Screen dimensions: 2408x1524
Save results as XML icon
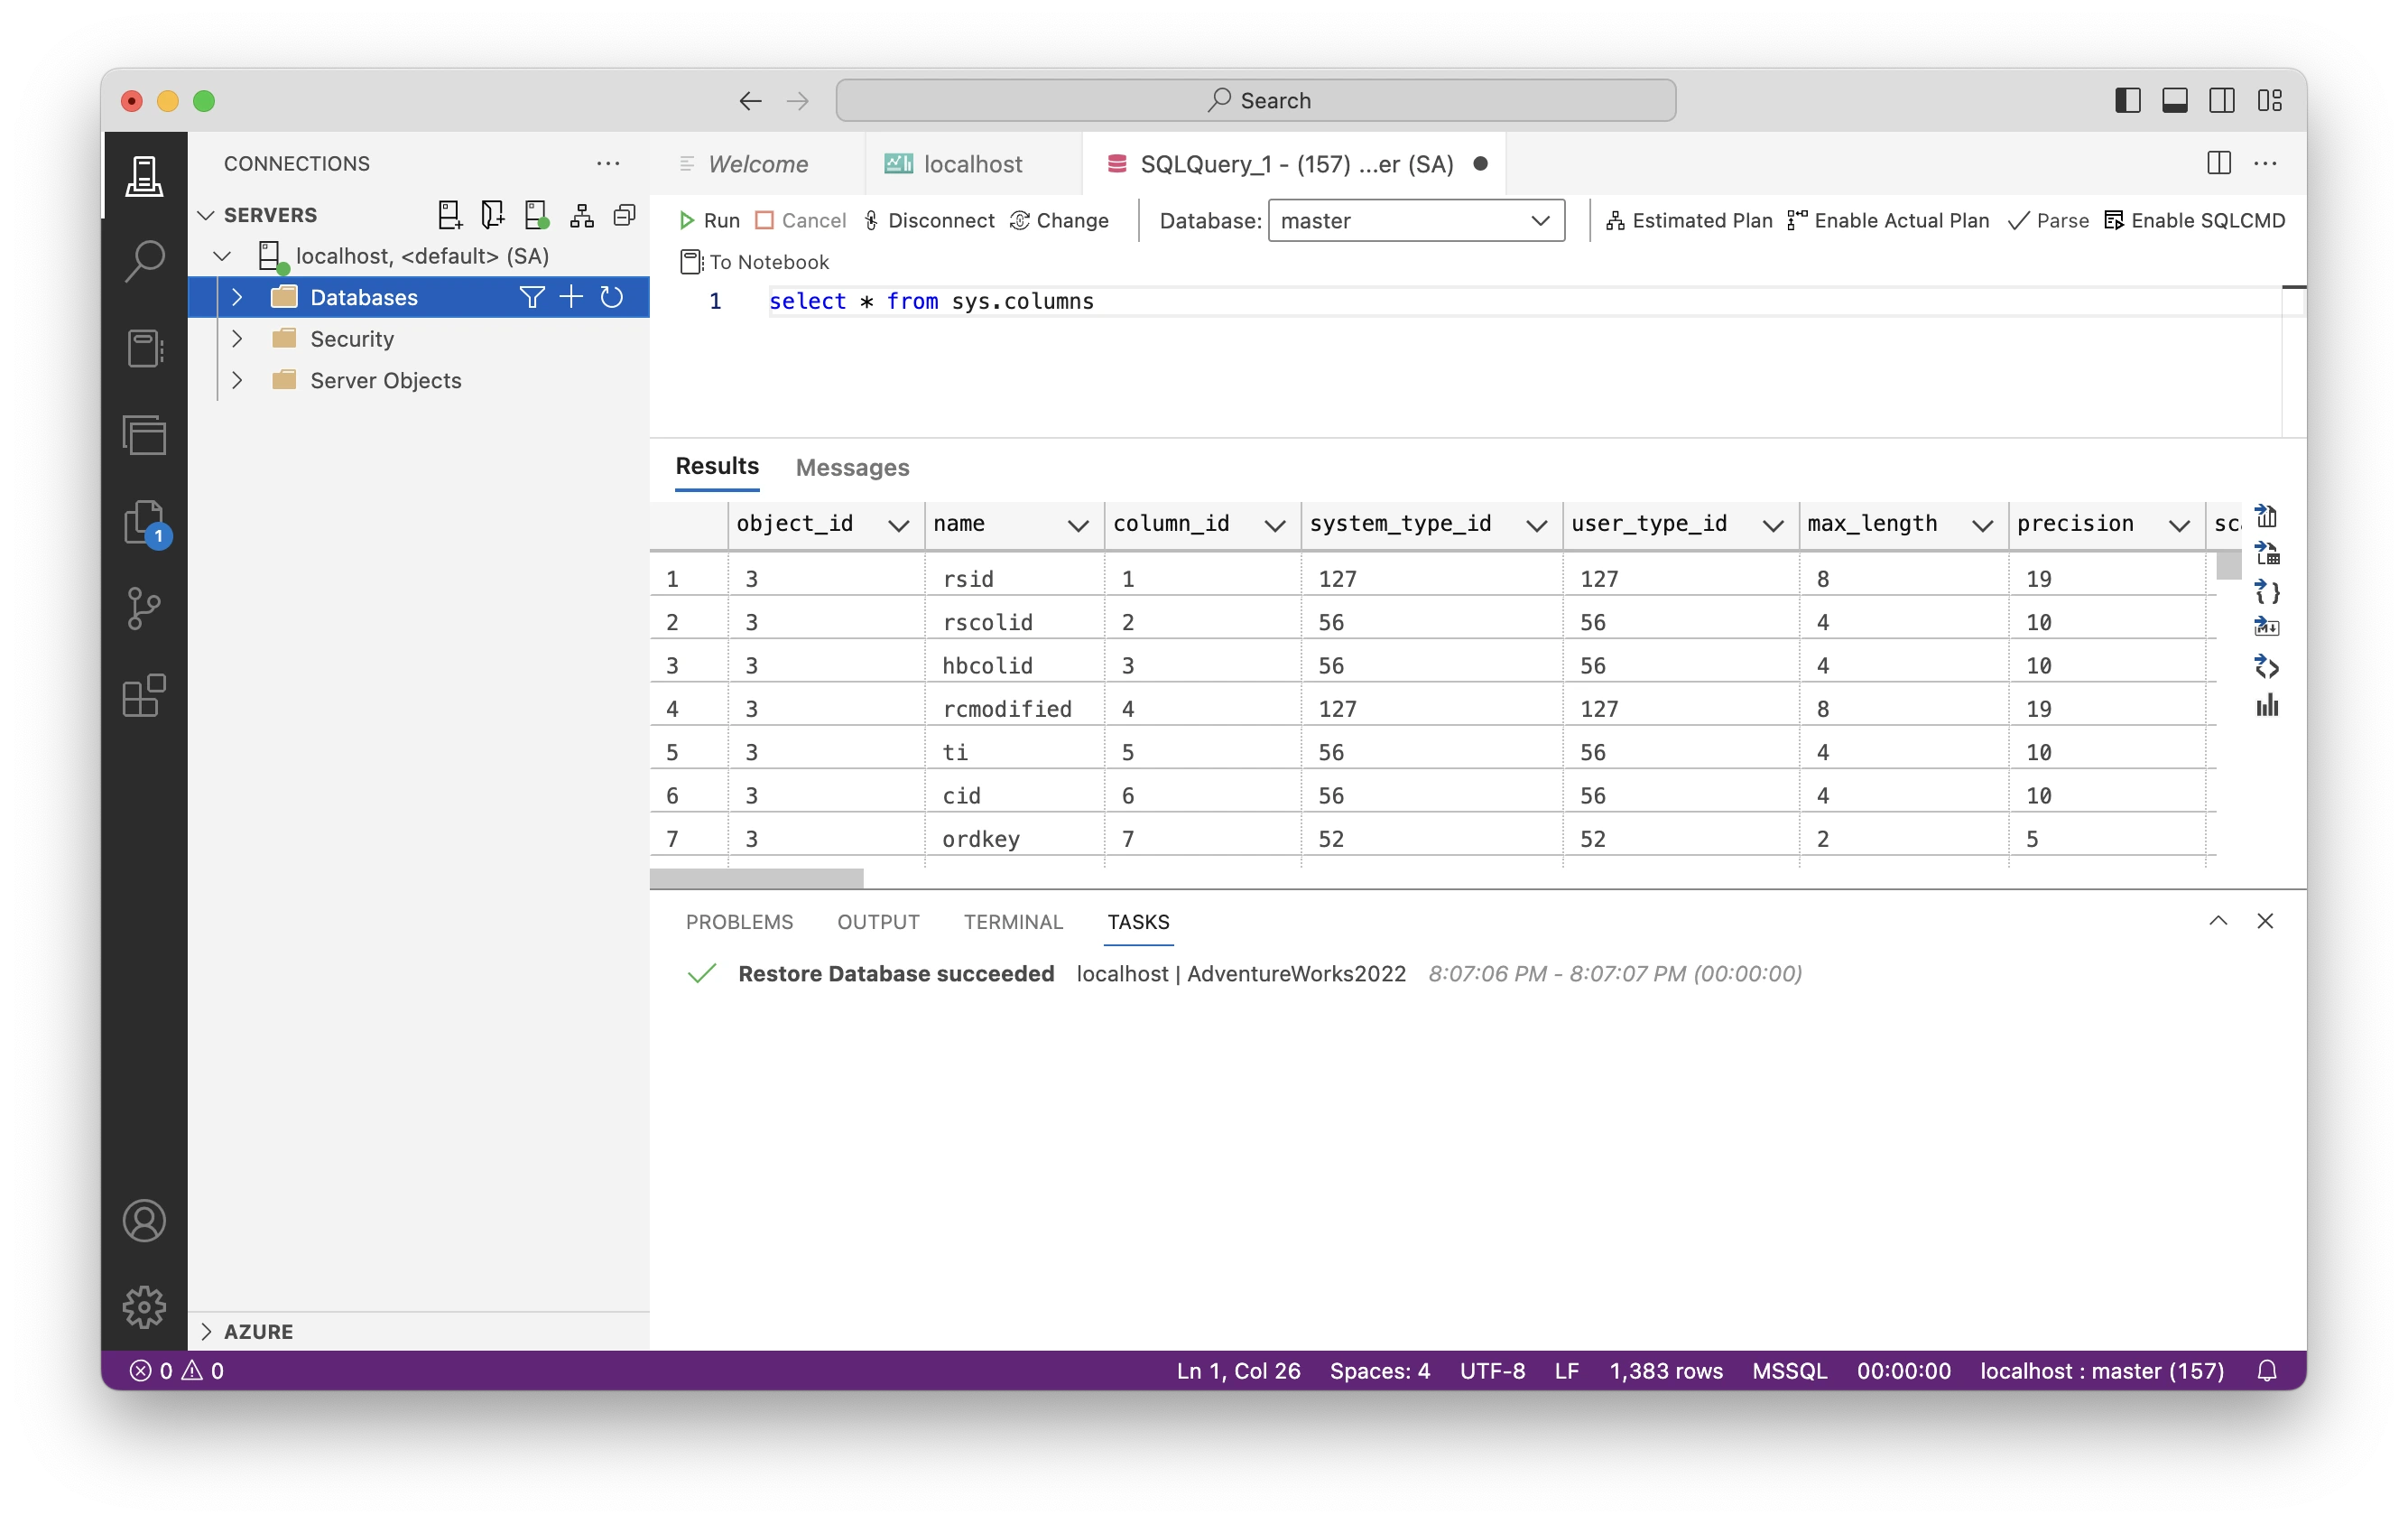[x=2266, y=667]
